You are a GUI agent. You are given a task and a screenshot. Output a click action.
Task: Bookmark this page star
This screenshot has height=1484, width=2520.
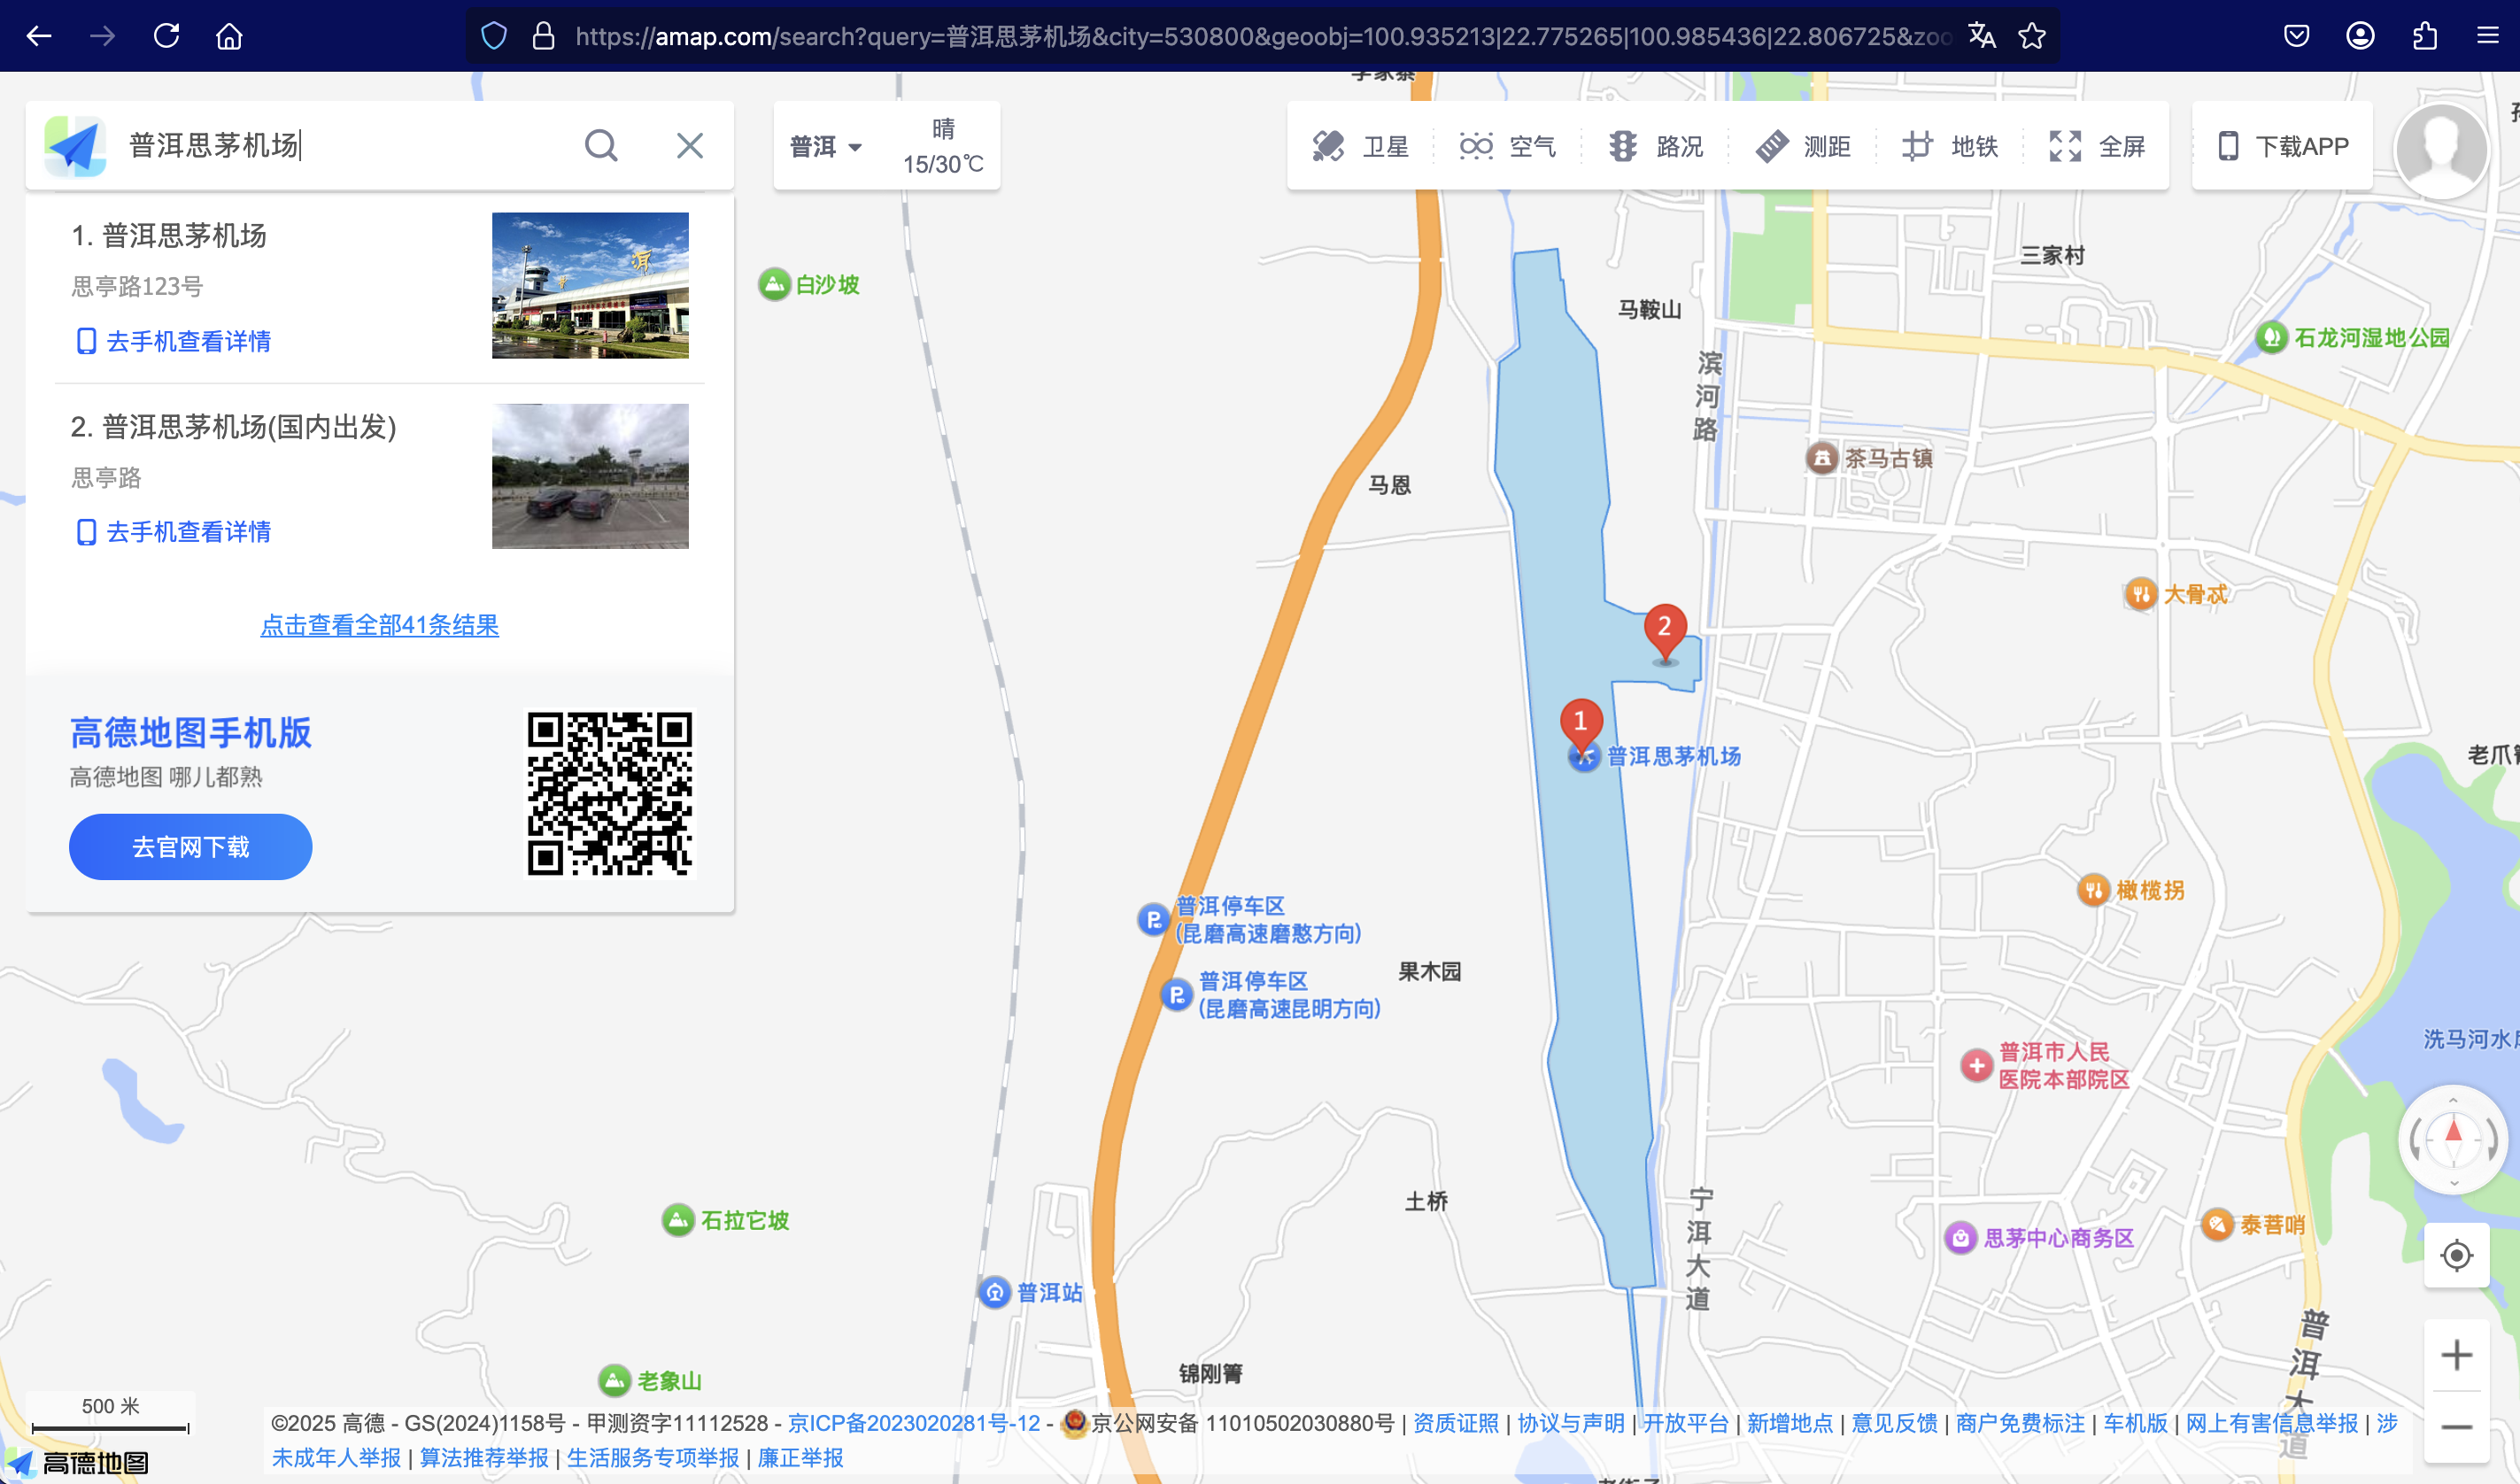(2031, 36)
